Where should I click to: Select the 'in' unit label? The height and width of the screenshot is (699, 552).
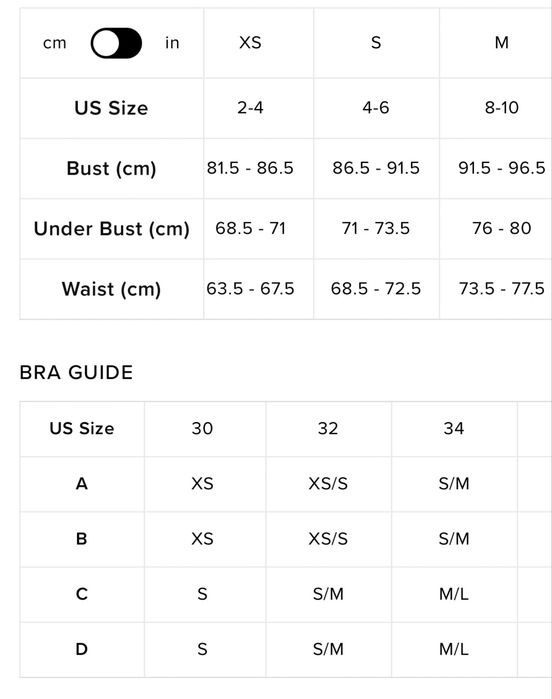pyautogui.click(x=172, y=43)
